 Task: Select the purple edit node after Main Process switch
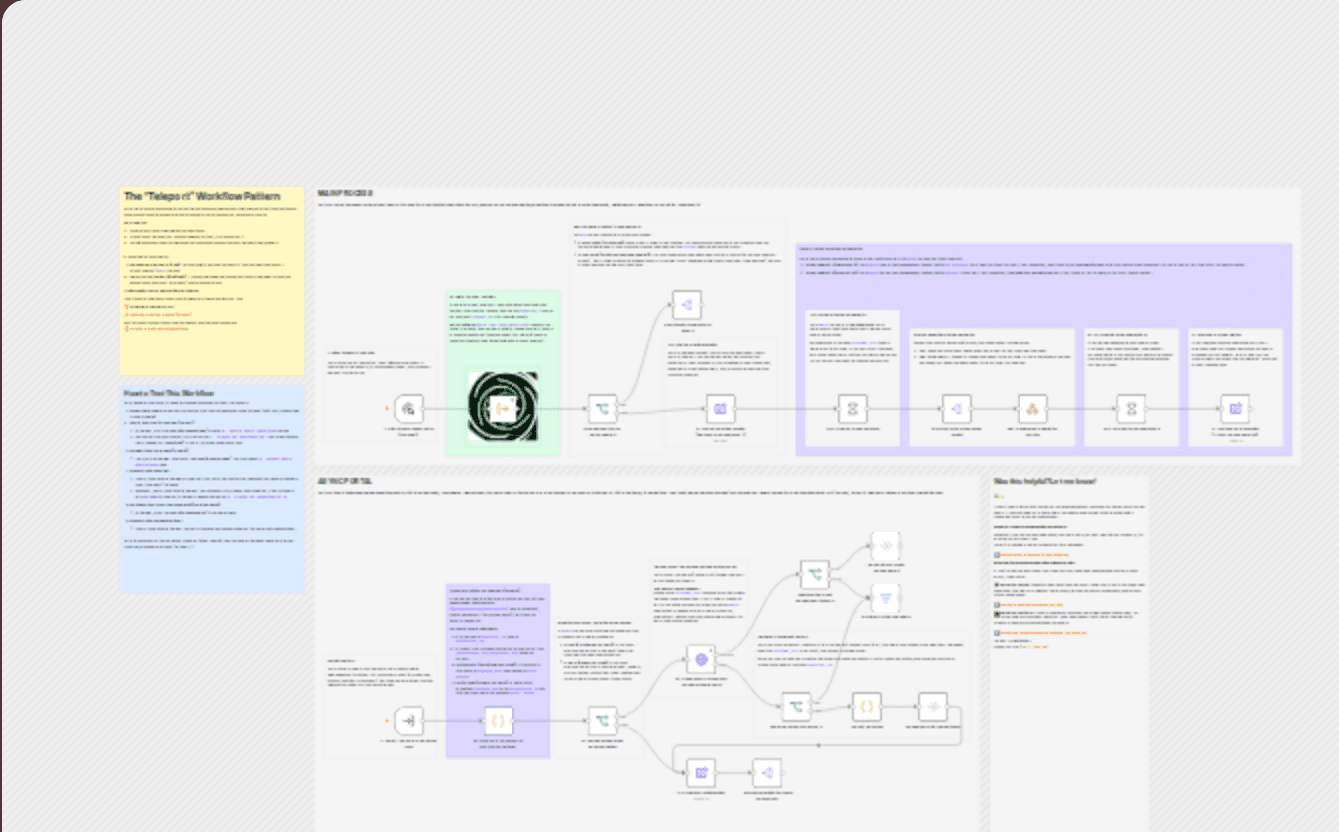720,408
